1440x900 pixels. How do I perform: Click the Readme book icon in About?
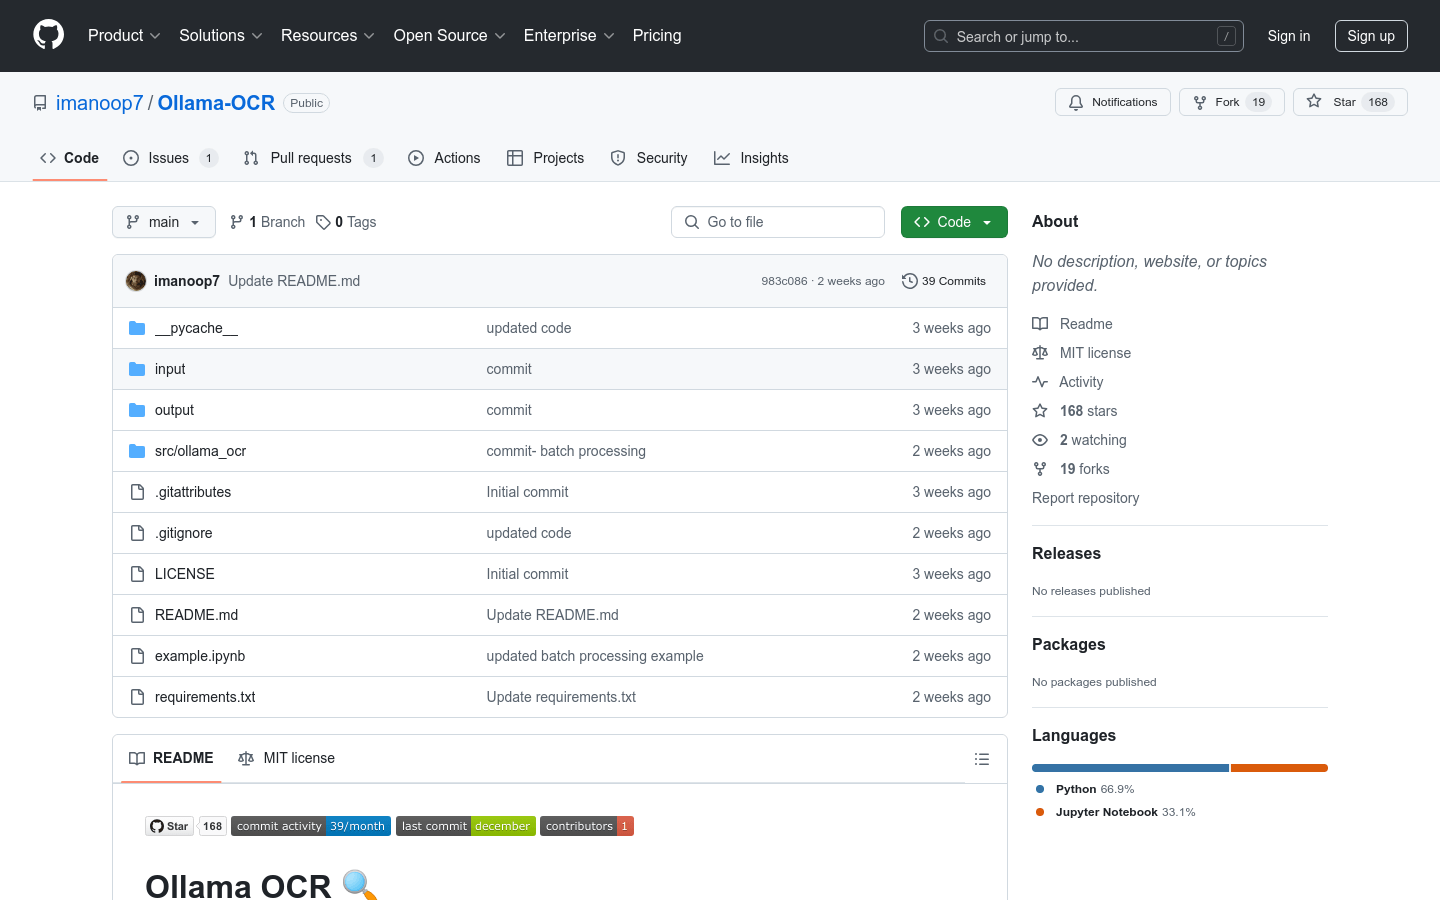[x=1040, y=324]
